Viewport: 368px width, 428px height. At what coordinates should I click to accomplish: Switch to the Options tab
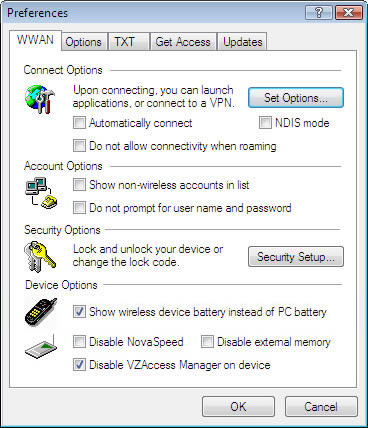pyautogui.click(x=84, y=42)
